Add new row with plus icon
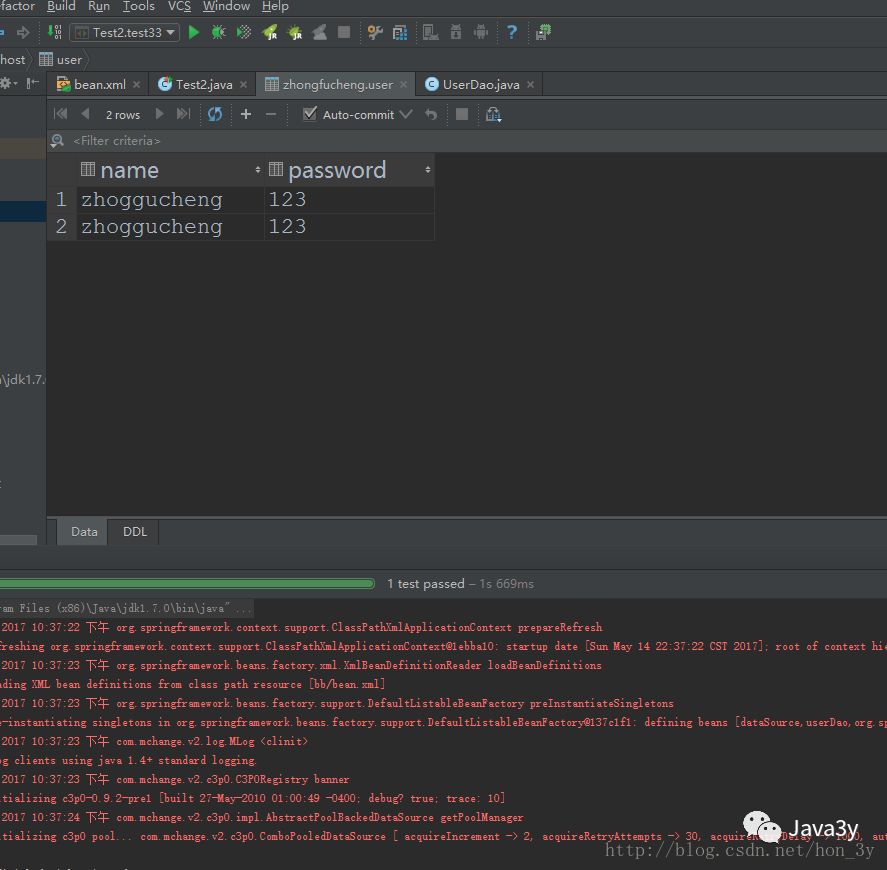This screenshot has width=887, height=870. coord(246,114)
